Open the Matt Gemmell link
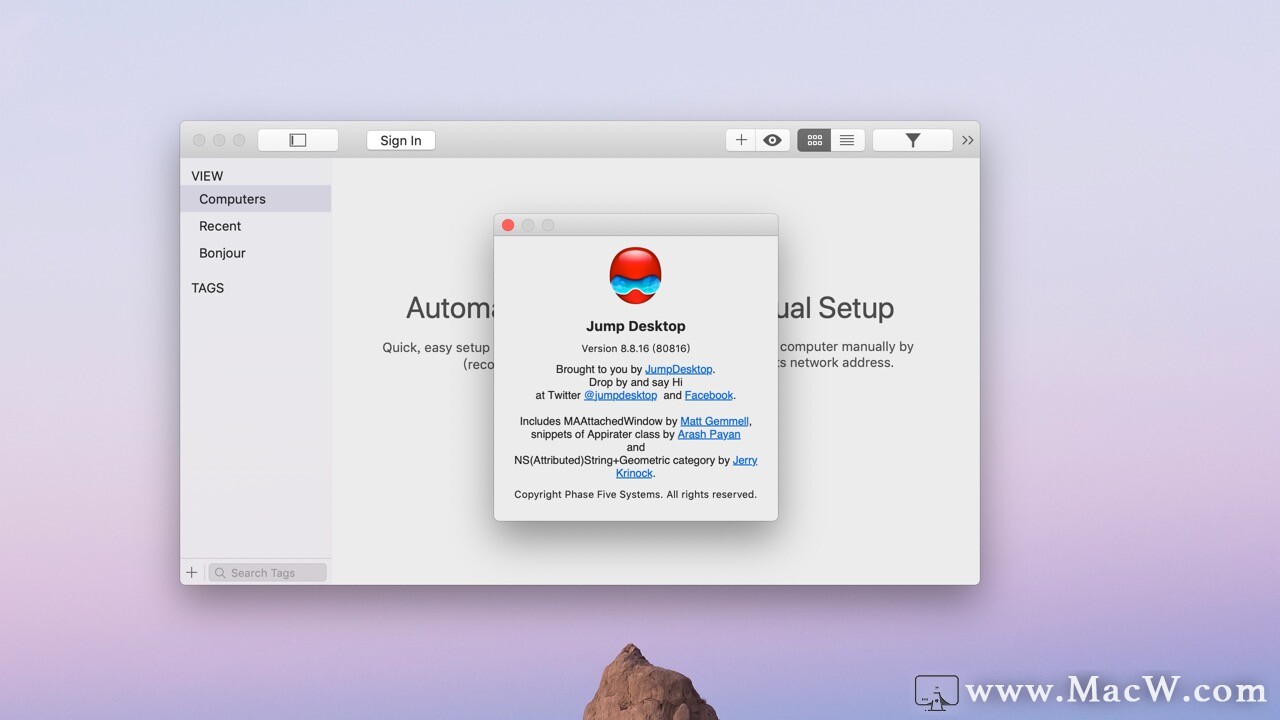The image size is (1280, 720). pos(715,421)
